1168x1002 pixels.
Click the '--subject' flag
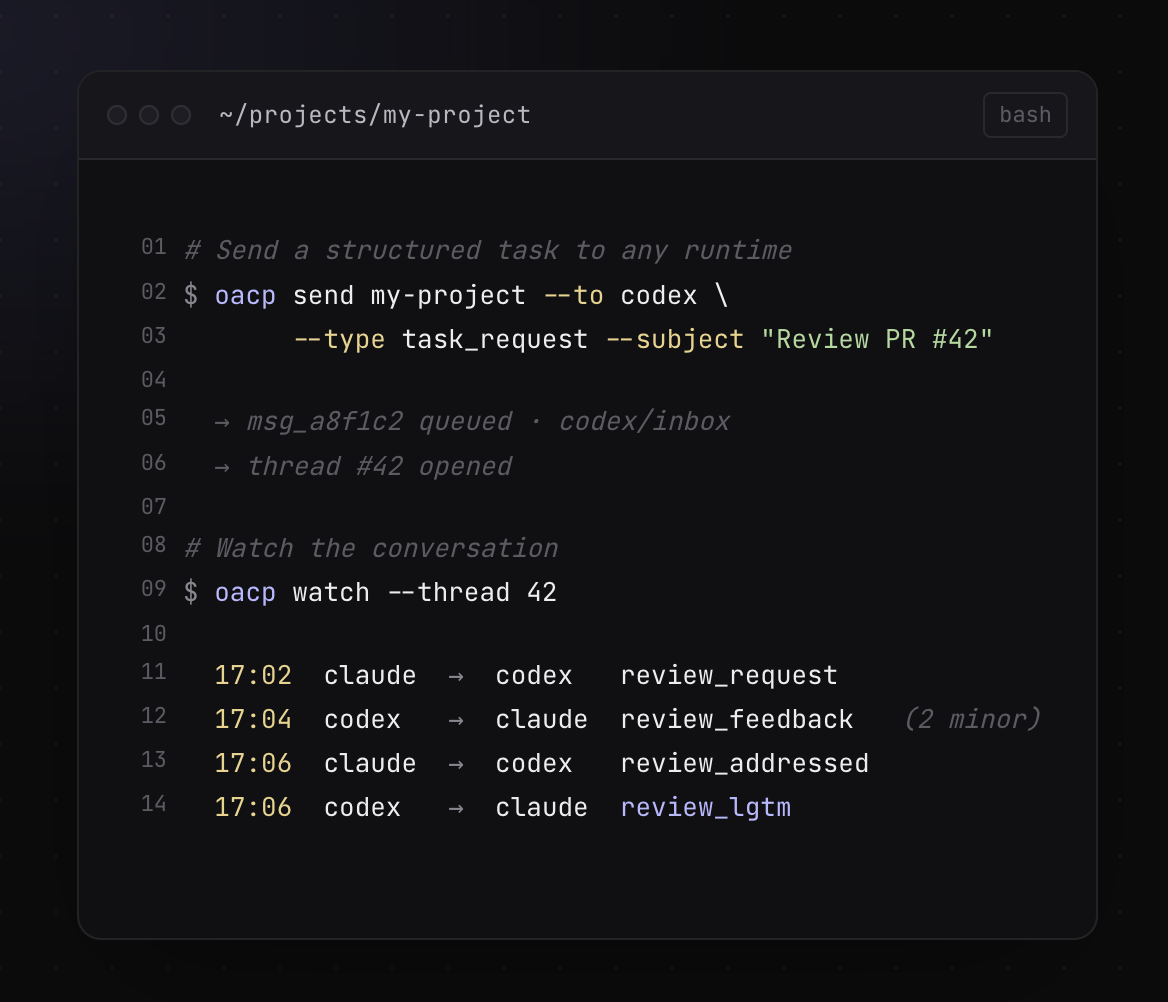click(675, 340)
